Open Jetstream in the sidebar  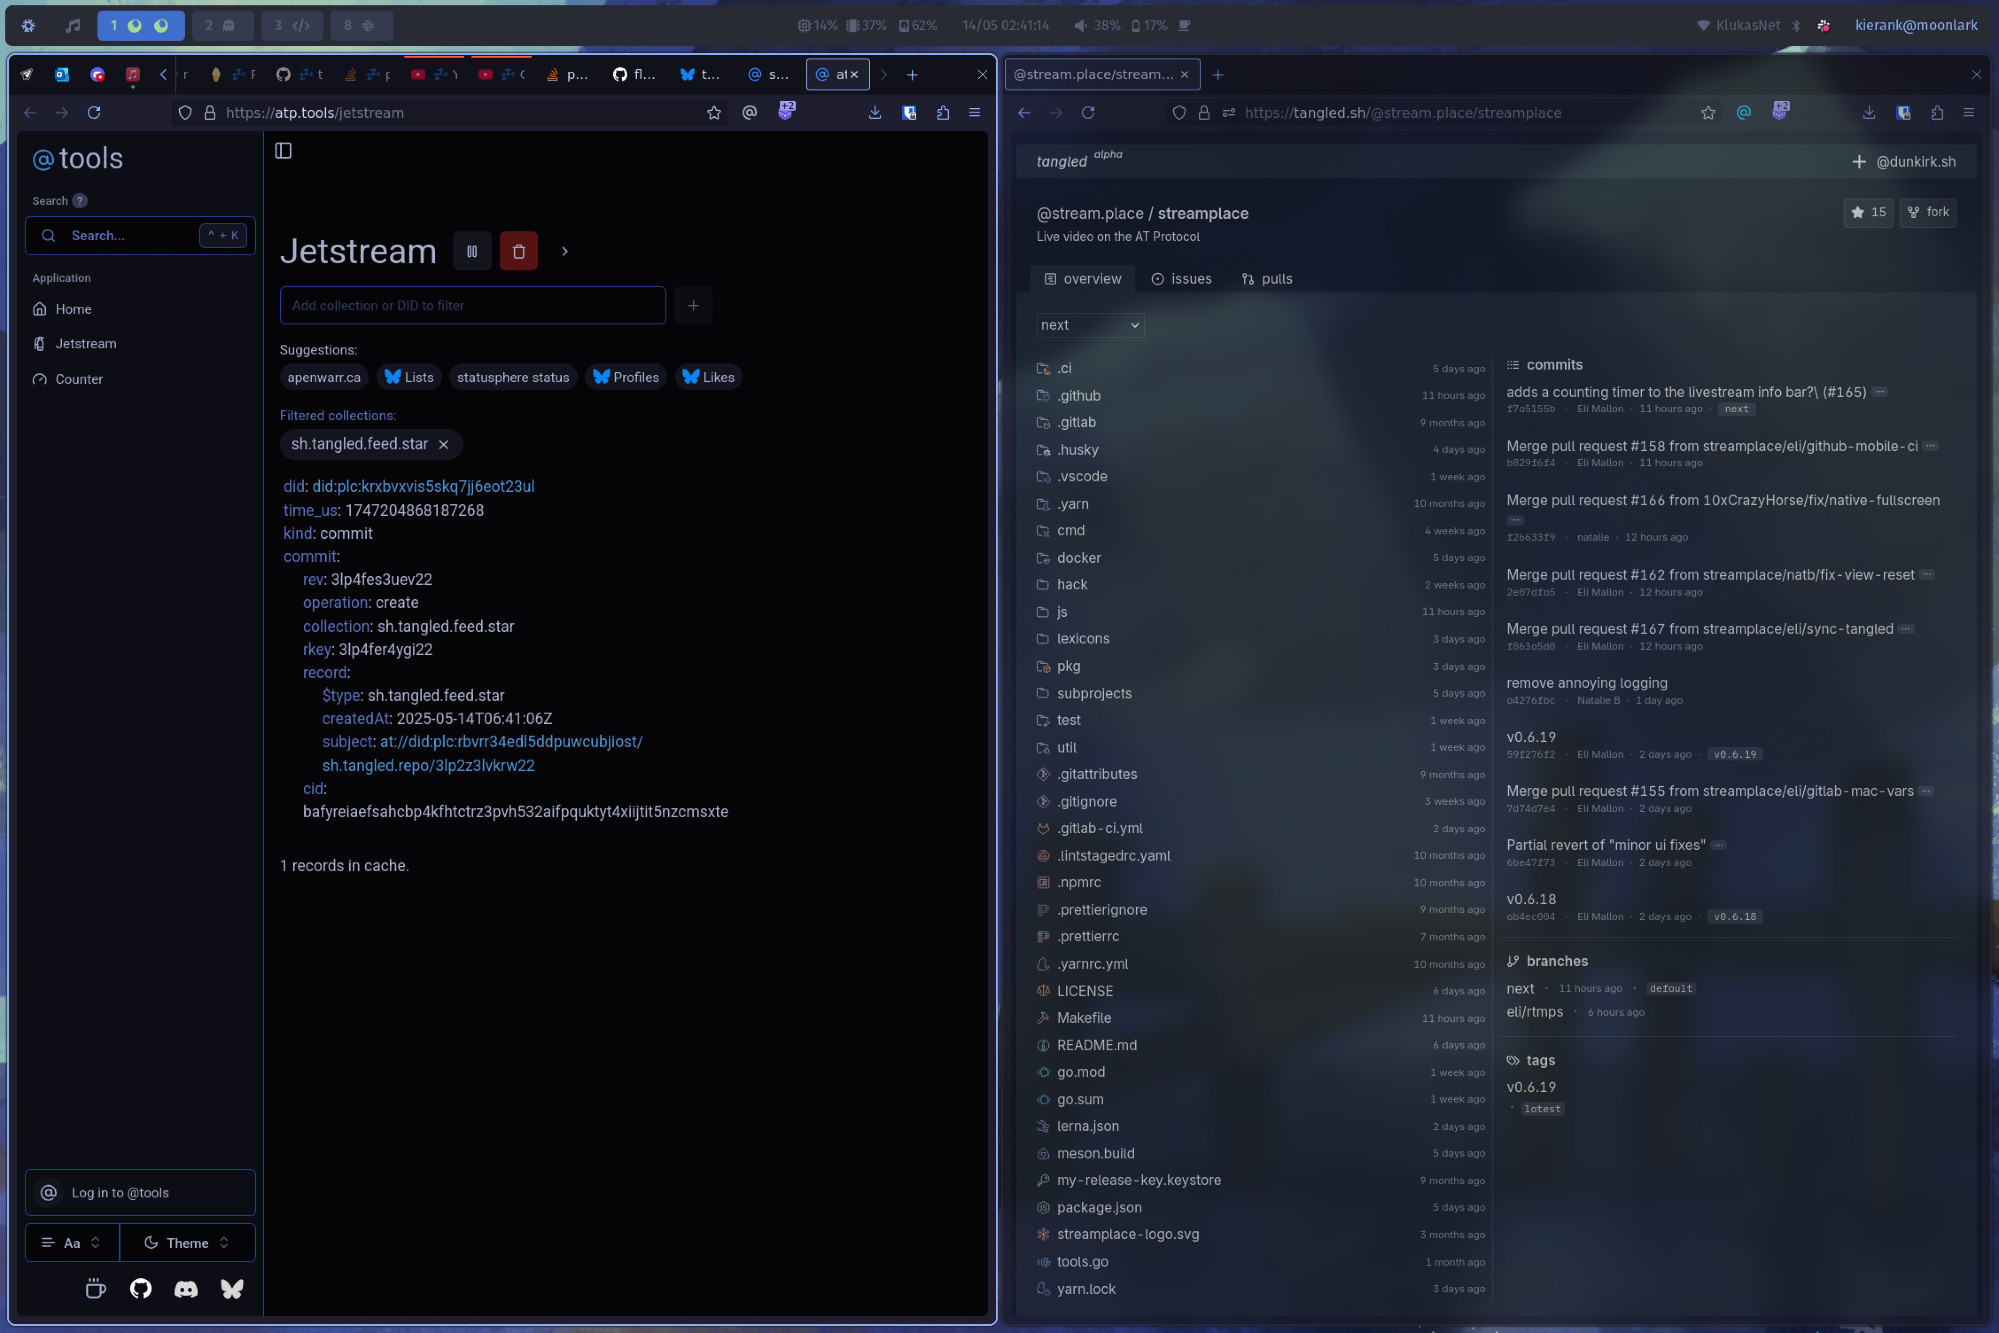coord(140,344)
